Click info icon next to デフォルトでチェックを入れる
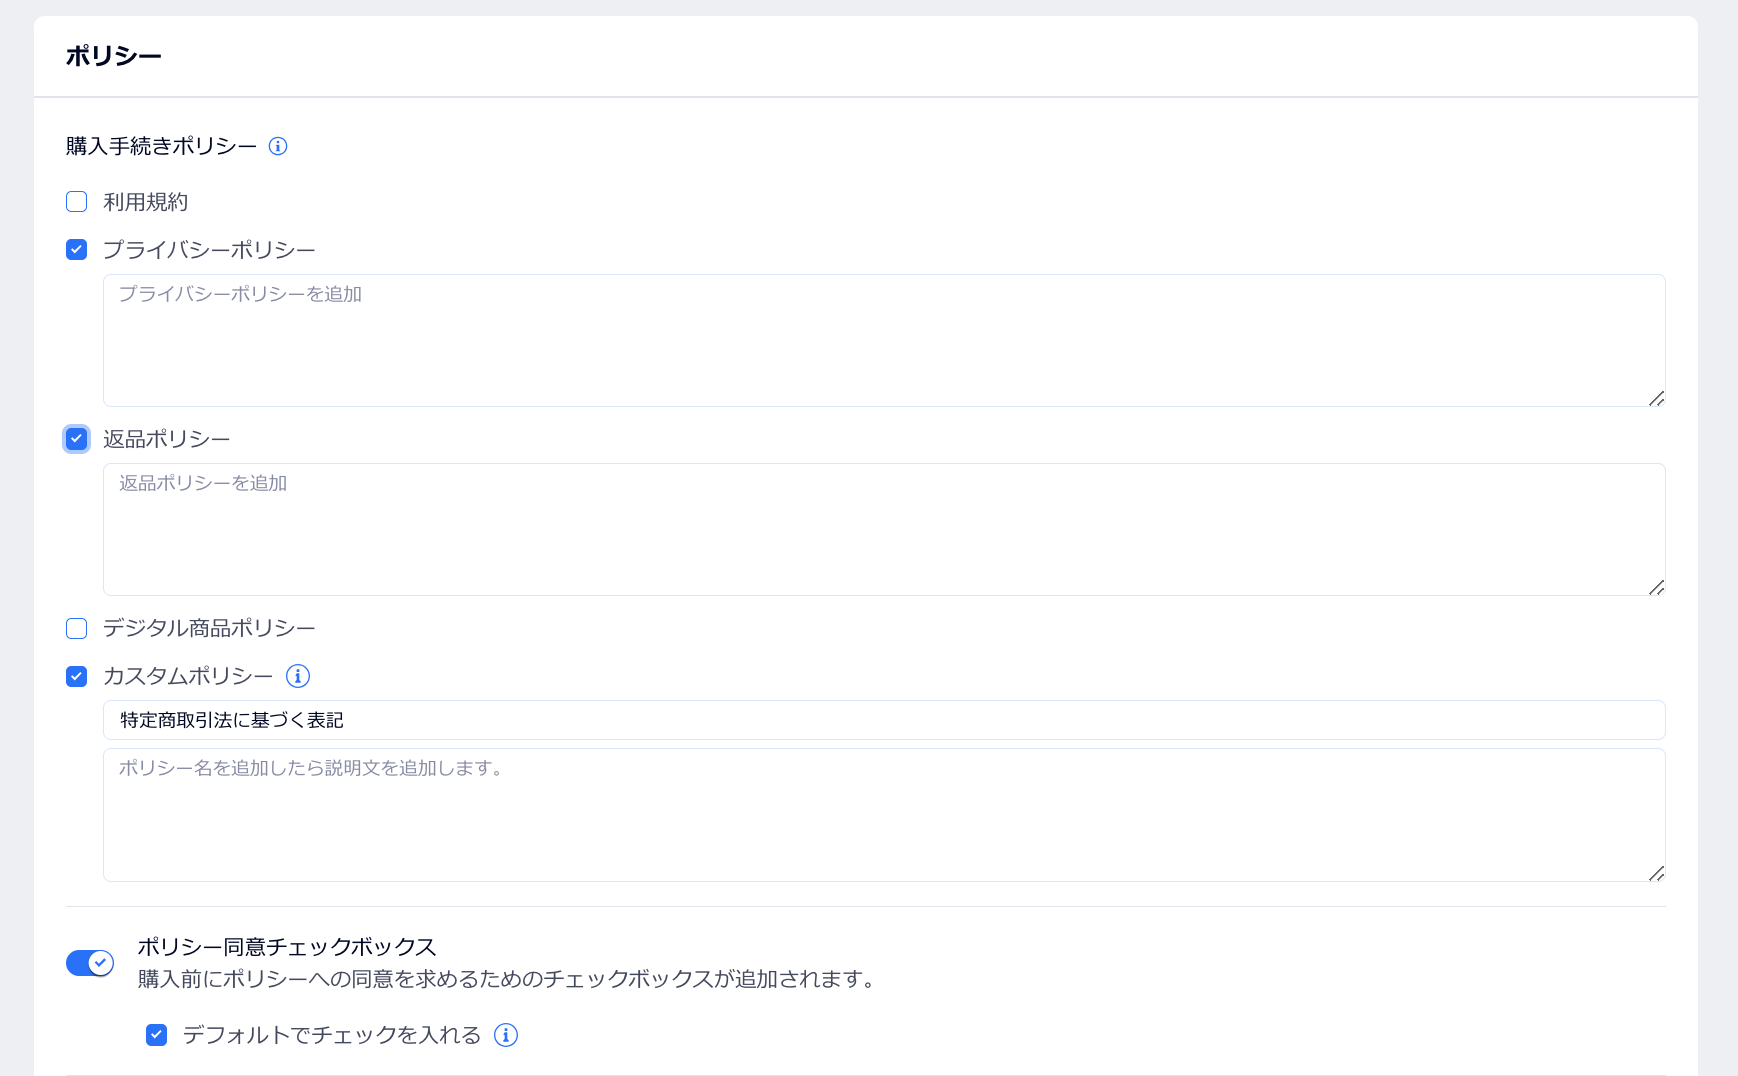Viewport: 1738px width, 1076px height. click(x=506, y=1035)
